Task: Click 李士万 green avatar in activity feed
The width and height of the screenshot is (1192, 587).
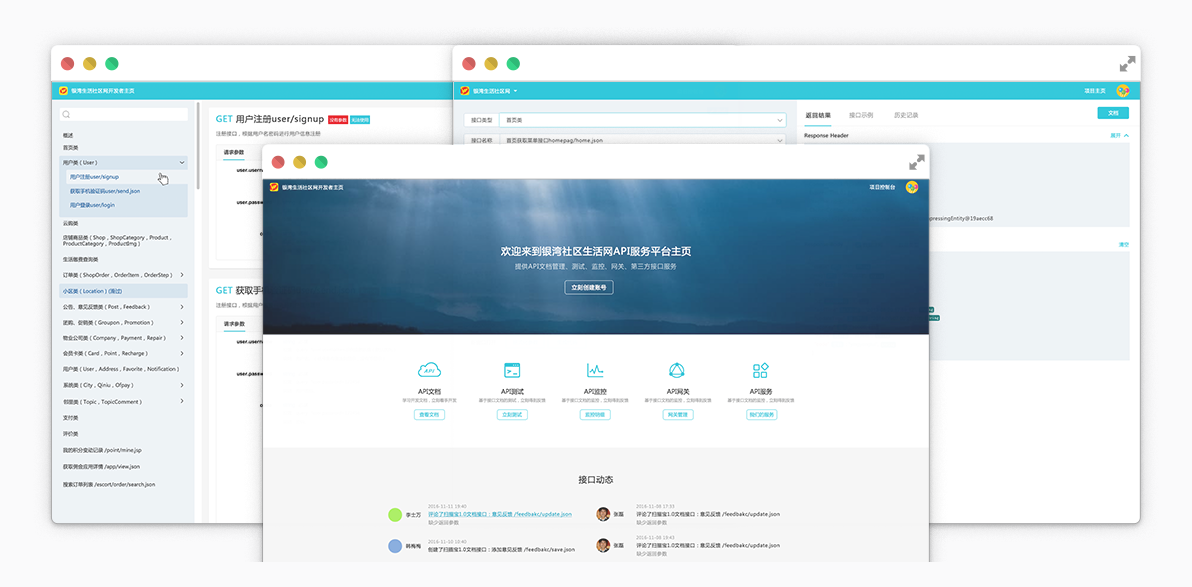Action: [x=395, y=515]
